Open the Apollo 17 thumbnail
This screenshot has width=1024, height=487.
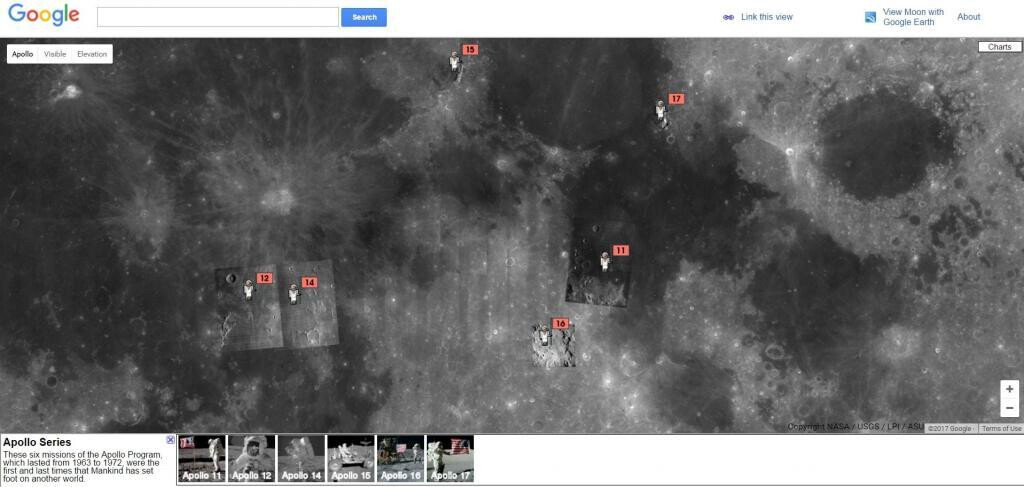coord(450,459)
